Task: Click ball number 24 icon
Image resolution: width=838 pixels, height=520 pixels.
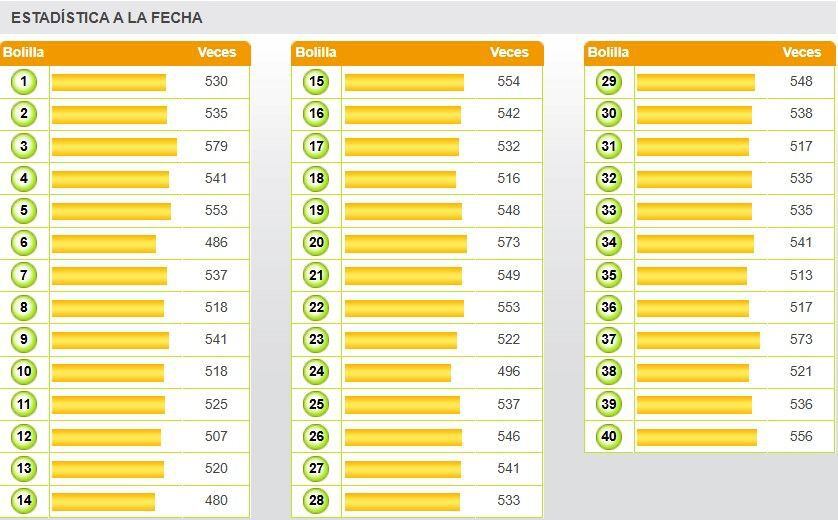Action: point(316,372)
